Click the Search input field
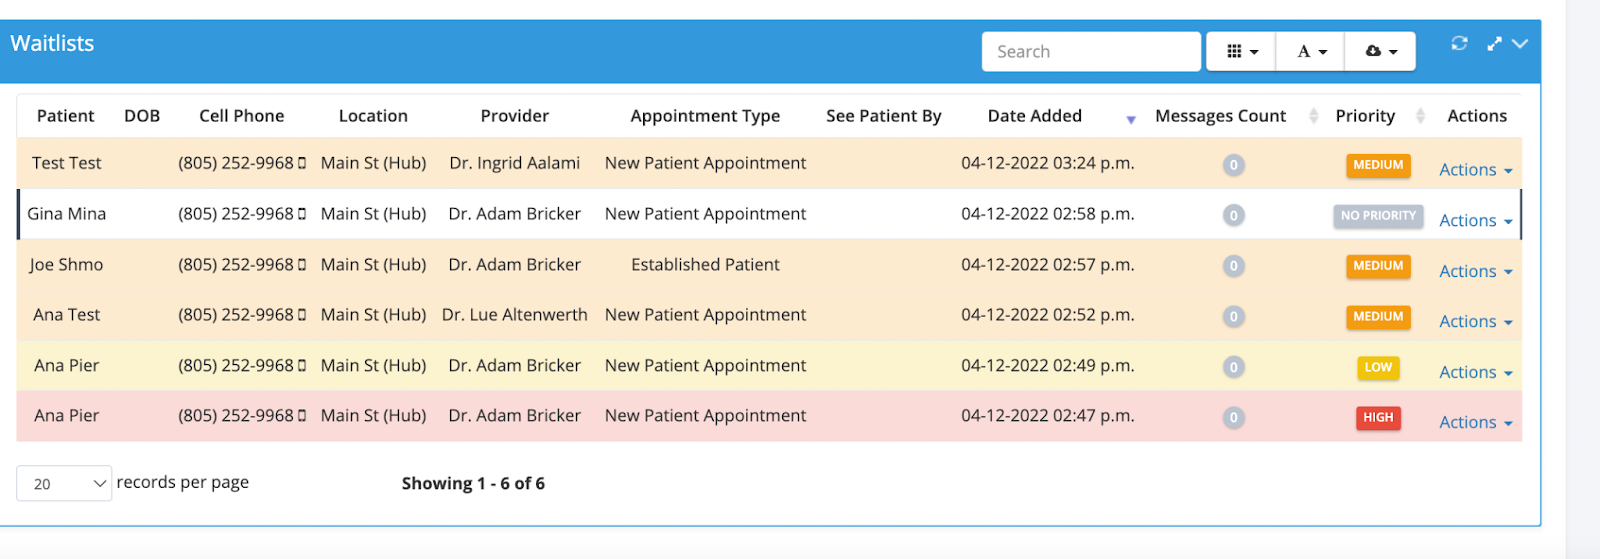 (1091, 51)
